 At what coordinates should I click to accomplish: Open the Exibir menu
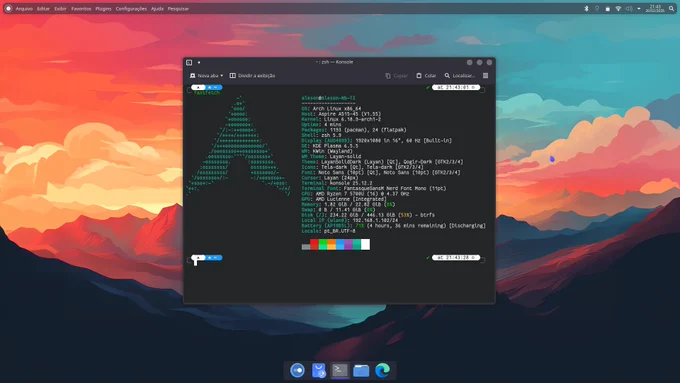60,9
